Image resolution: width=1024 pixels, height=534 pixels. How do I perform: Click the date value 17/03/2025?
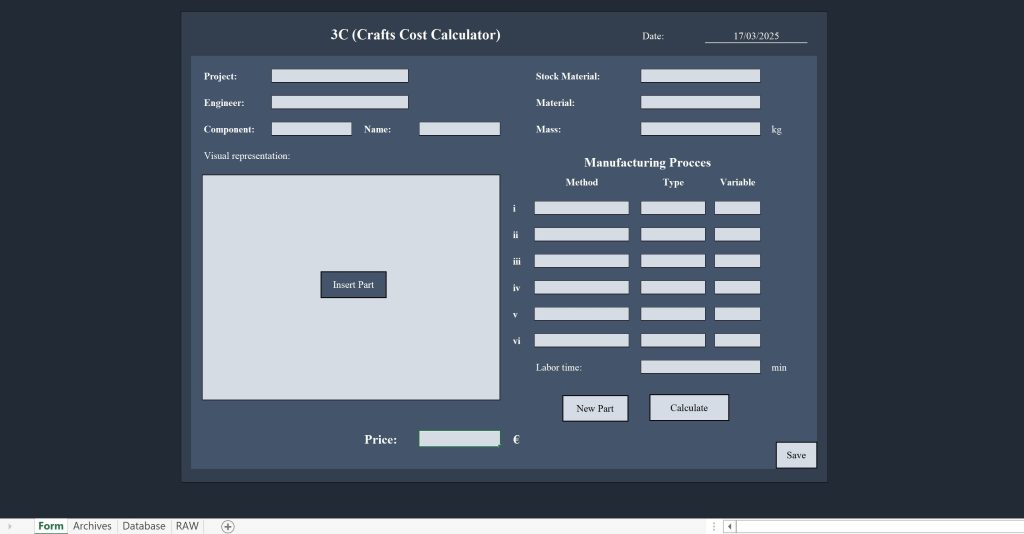click(x=755, y=36)
